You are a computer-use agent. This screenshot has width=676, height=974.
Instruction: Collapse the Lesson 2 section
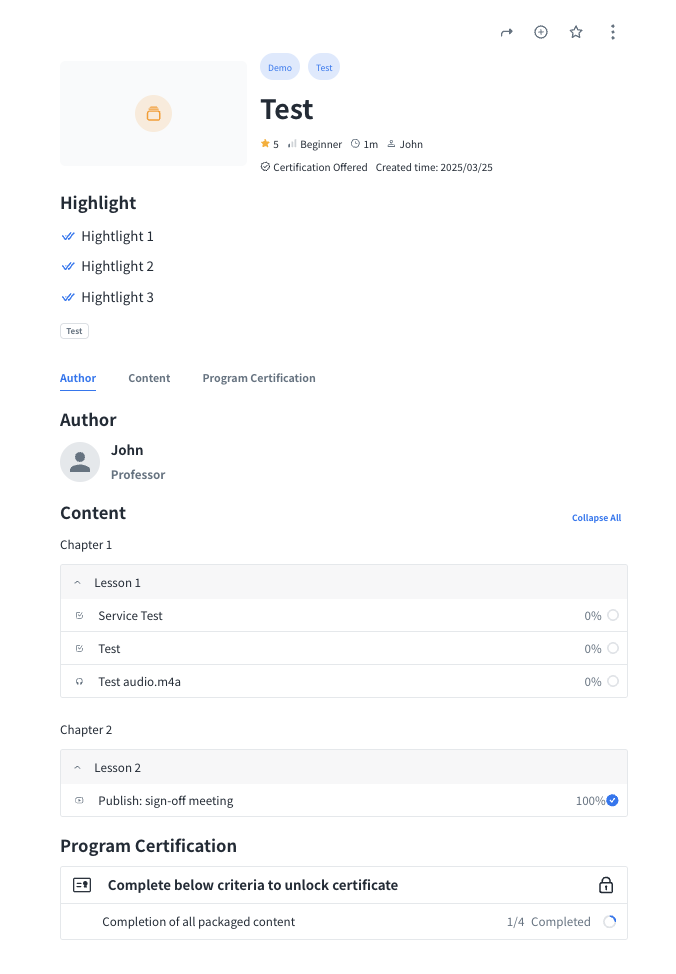click(x=77, y=768)
